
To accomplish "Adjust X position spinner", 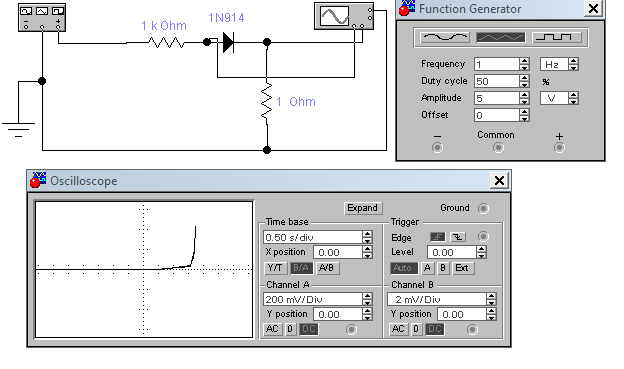I will (367, 252).
